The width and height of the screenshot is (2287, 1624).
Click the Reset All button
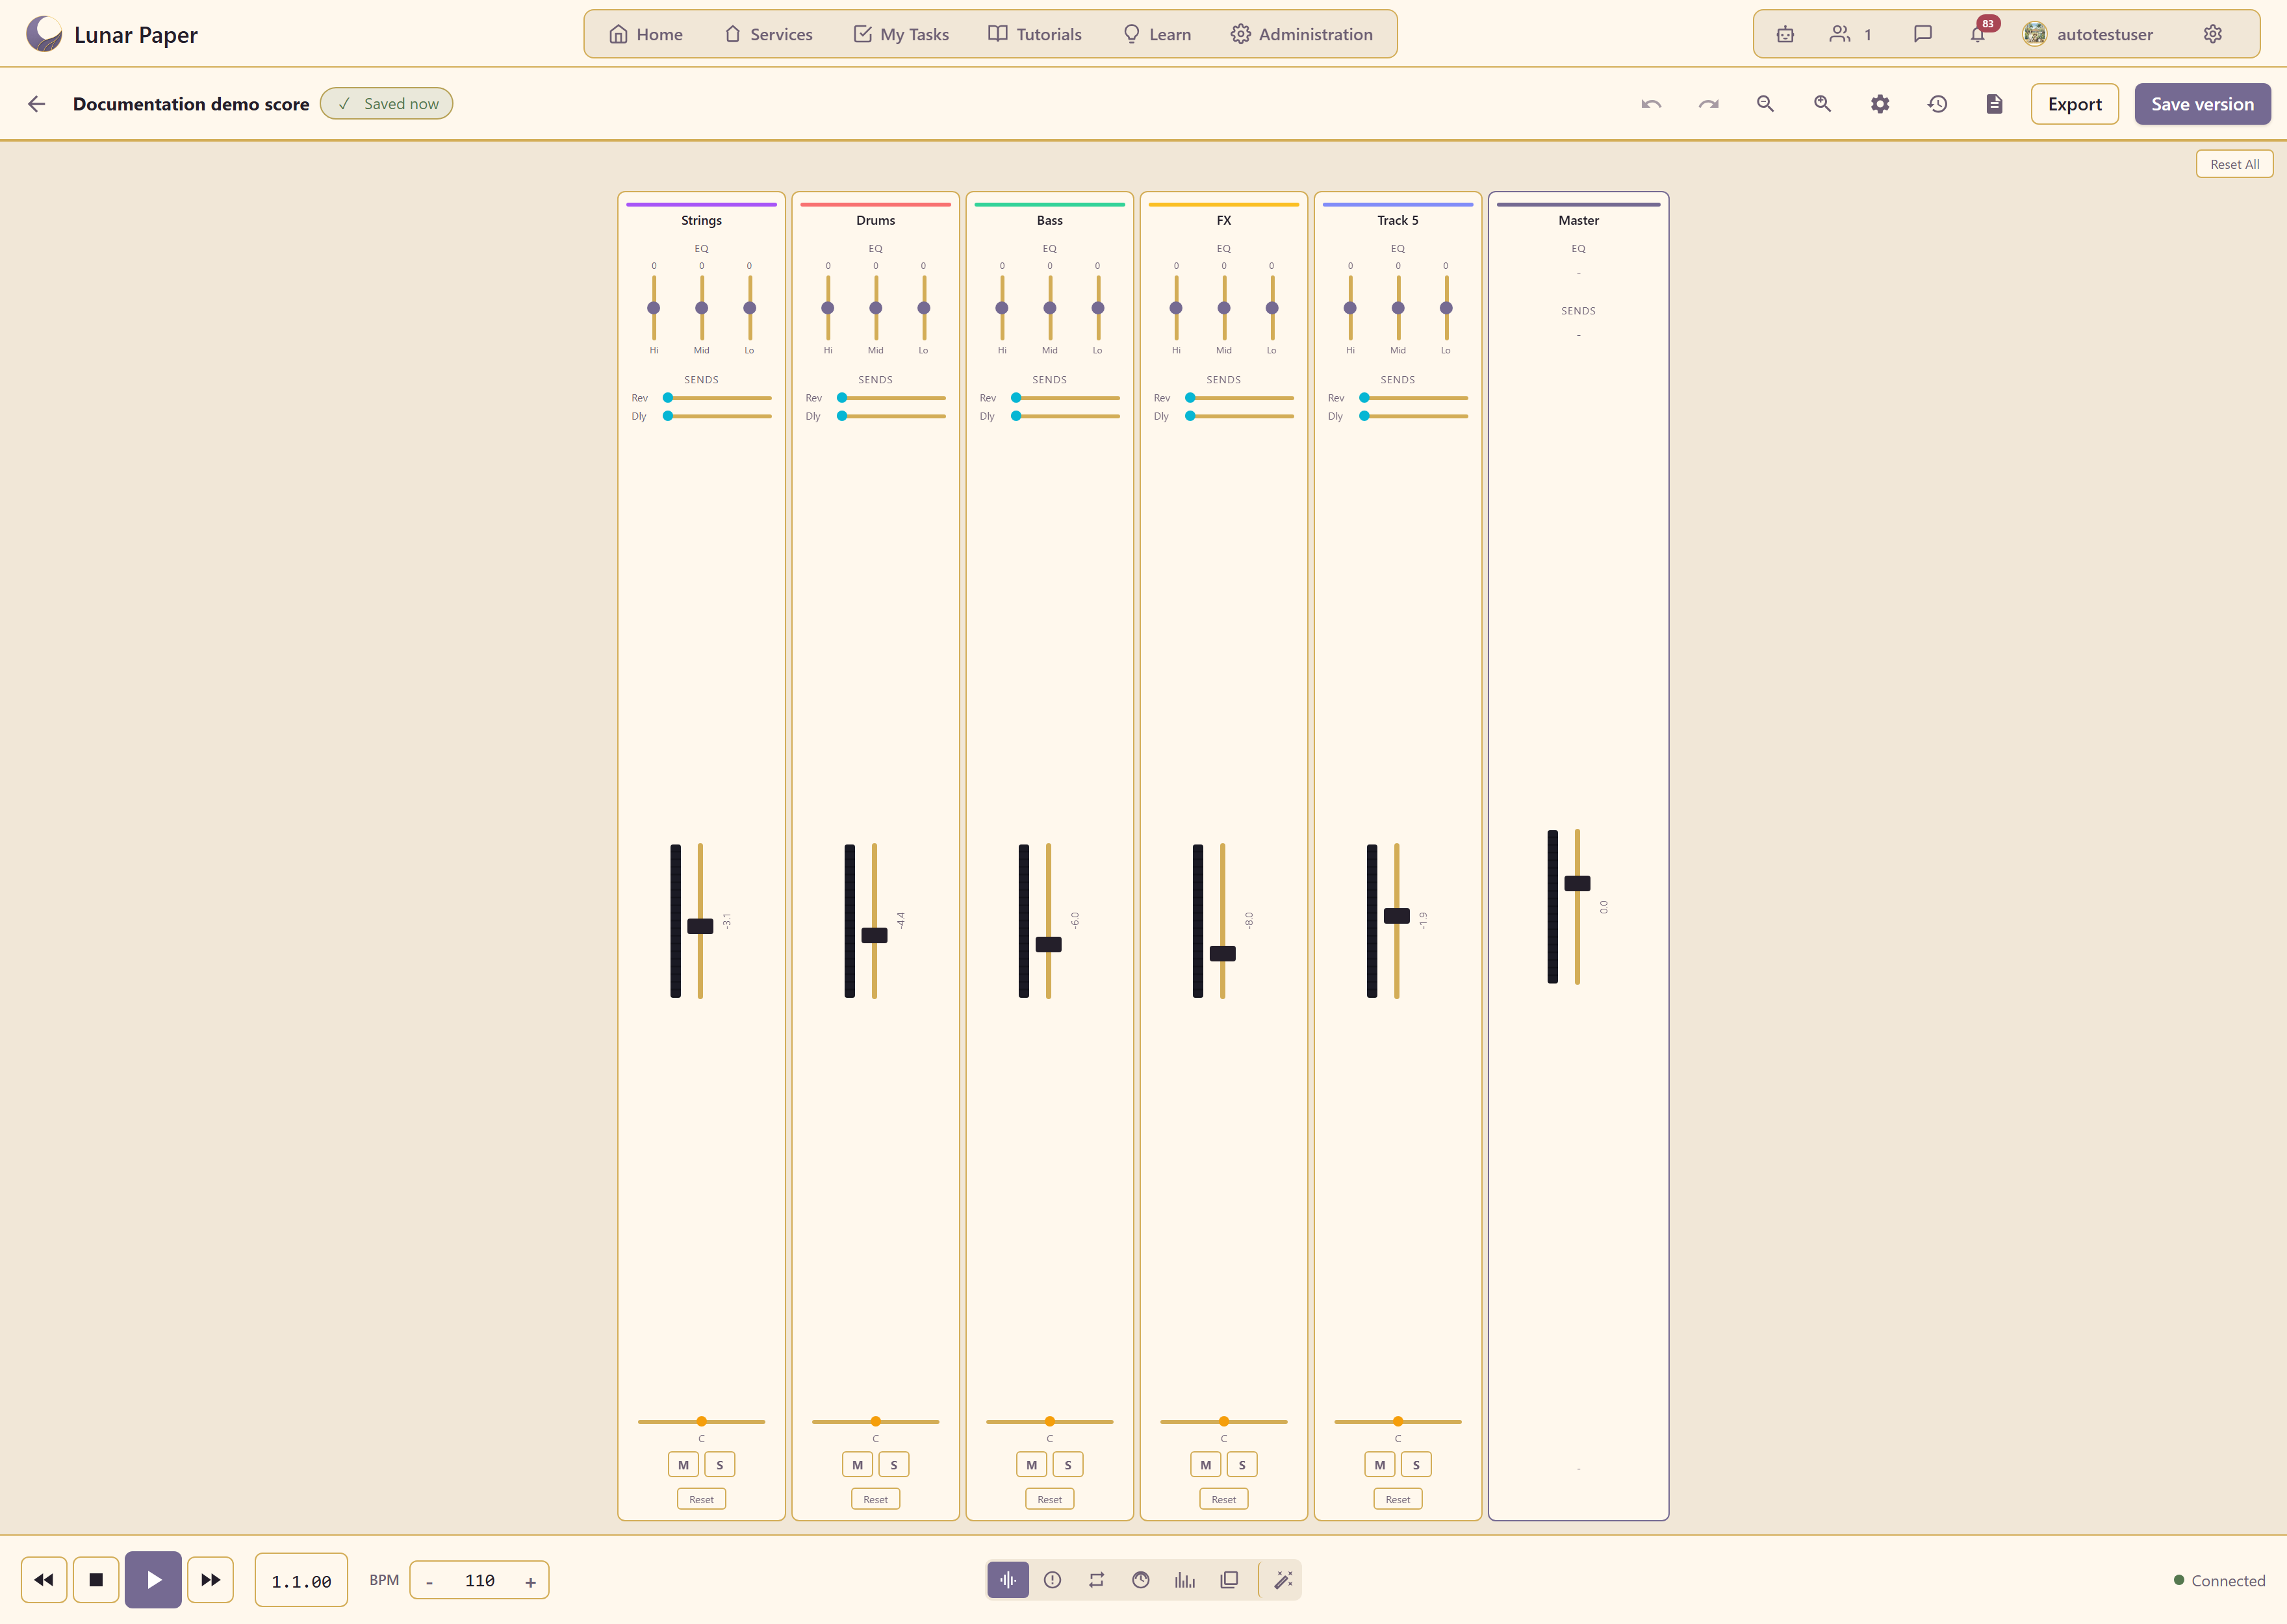2234,164
